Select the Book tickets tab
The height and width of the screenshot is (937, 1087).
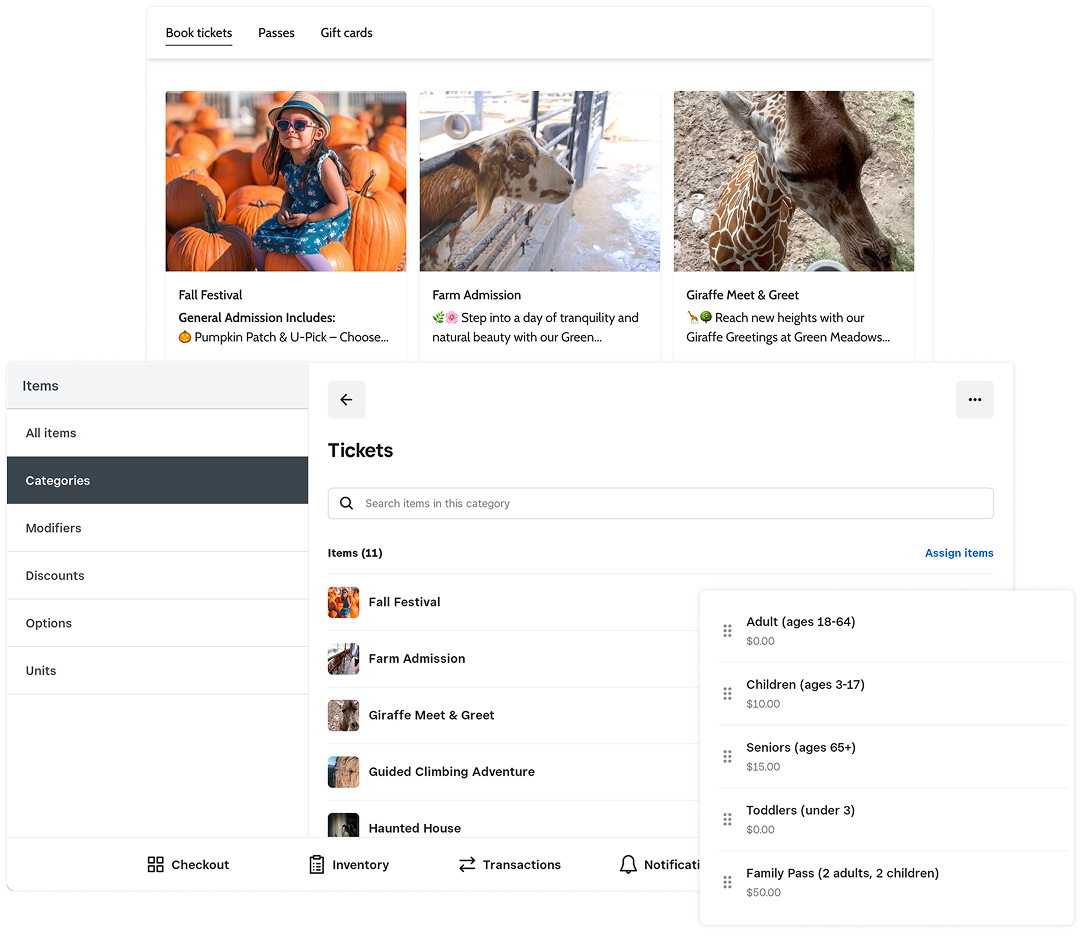click(x=198, y=32)
